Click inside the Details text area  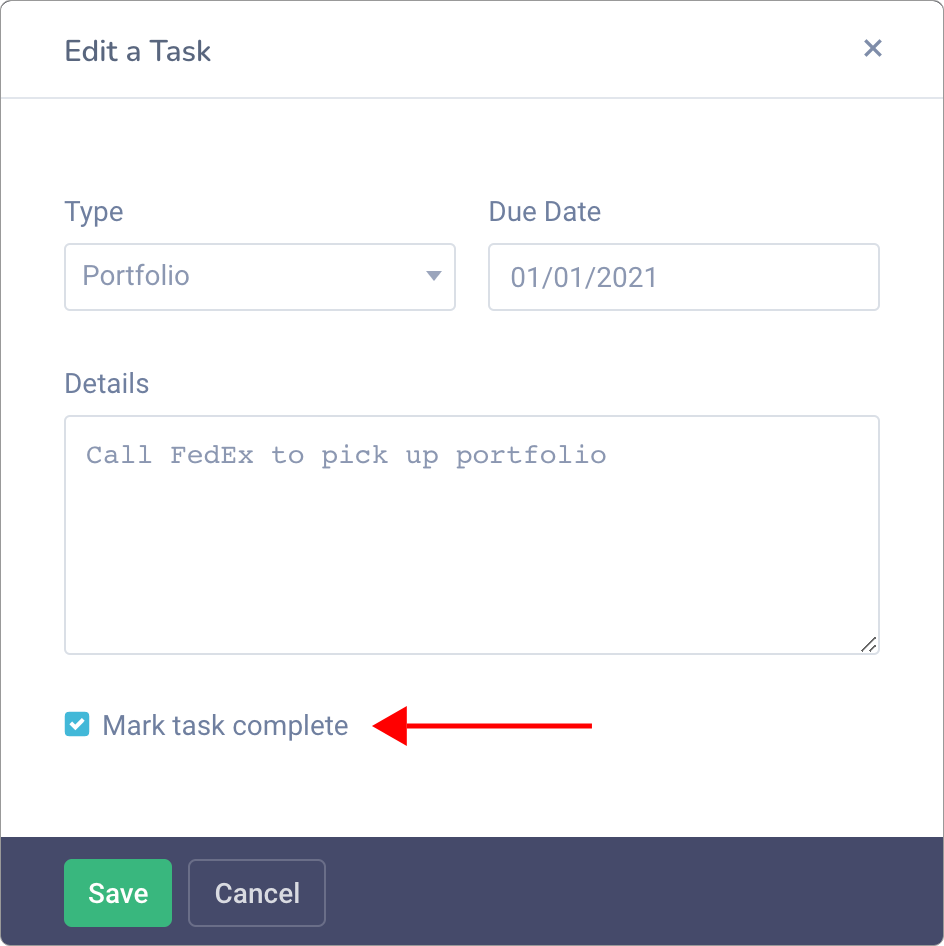point(472,535)
